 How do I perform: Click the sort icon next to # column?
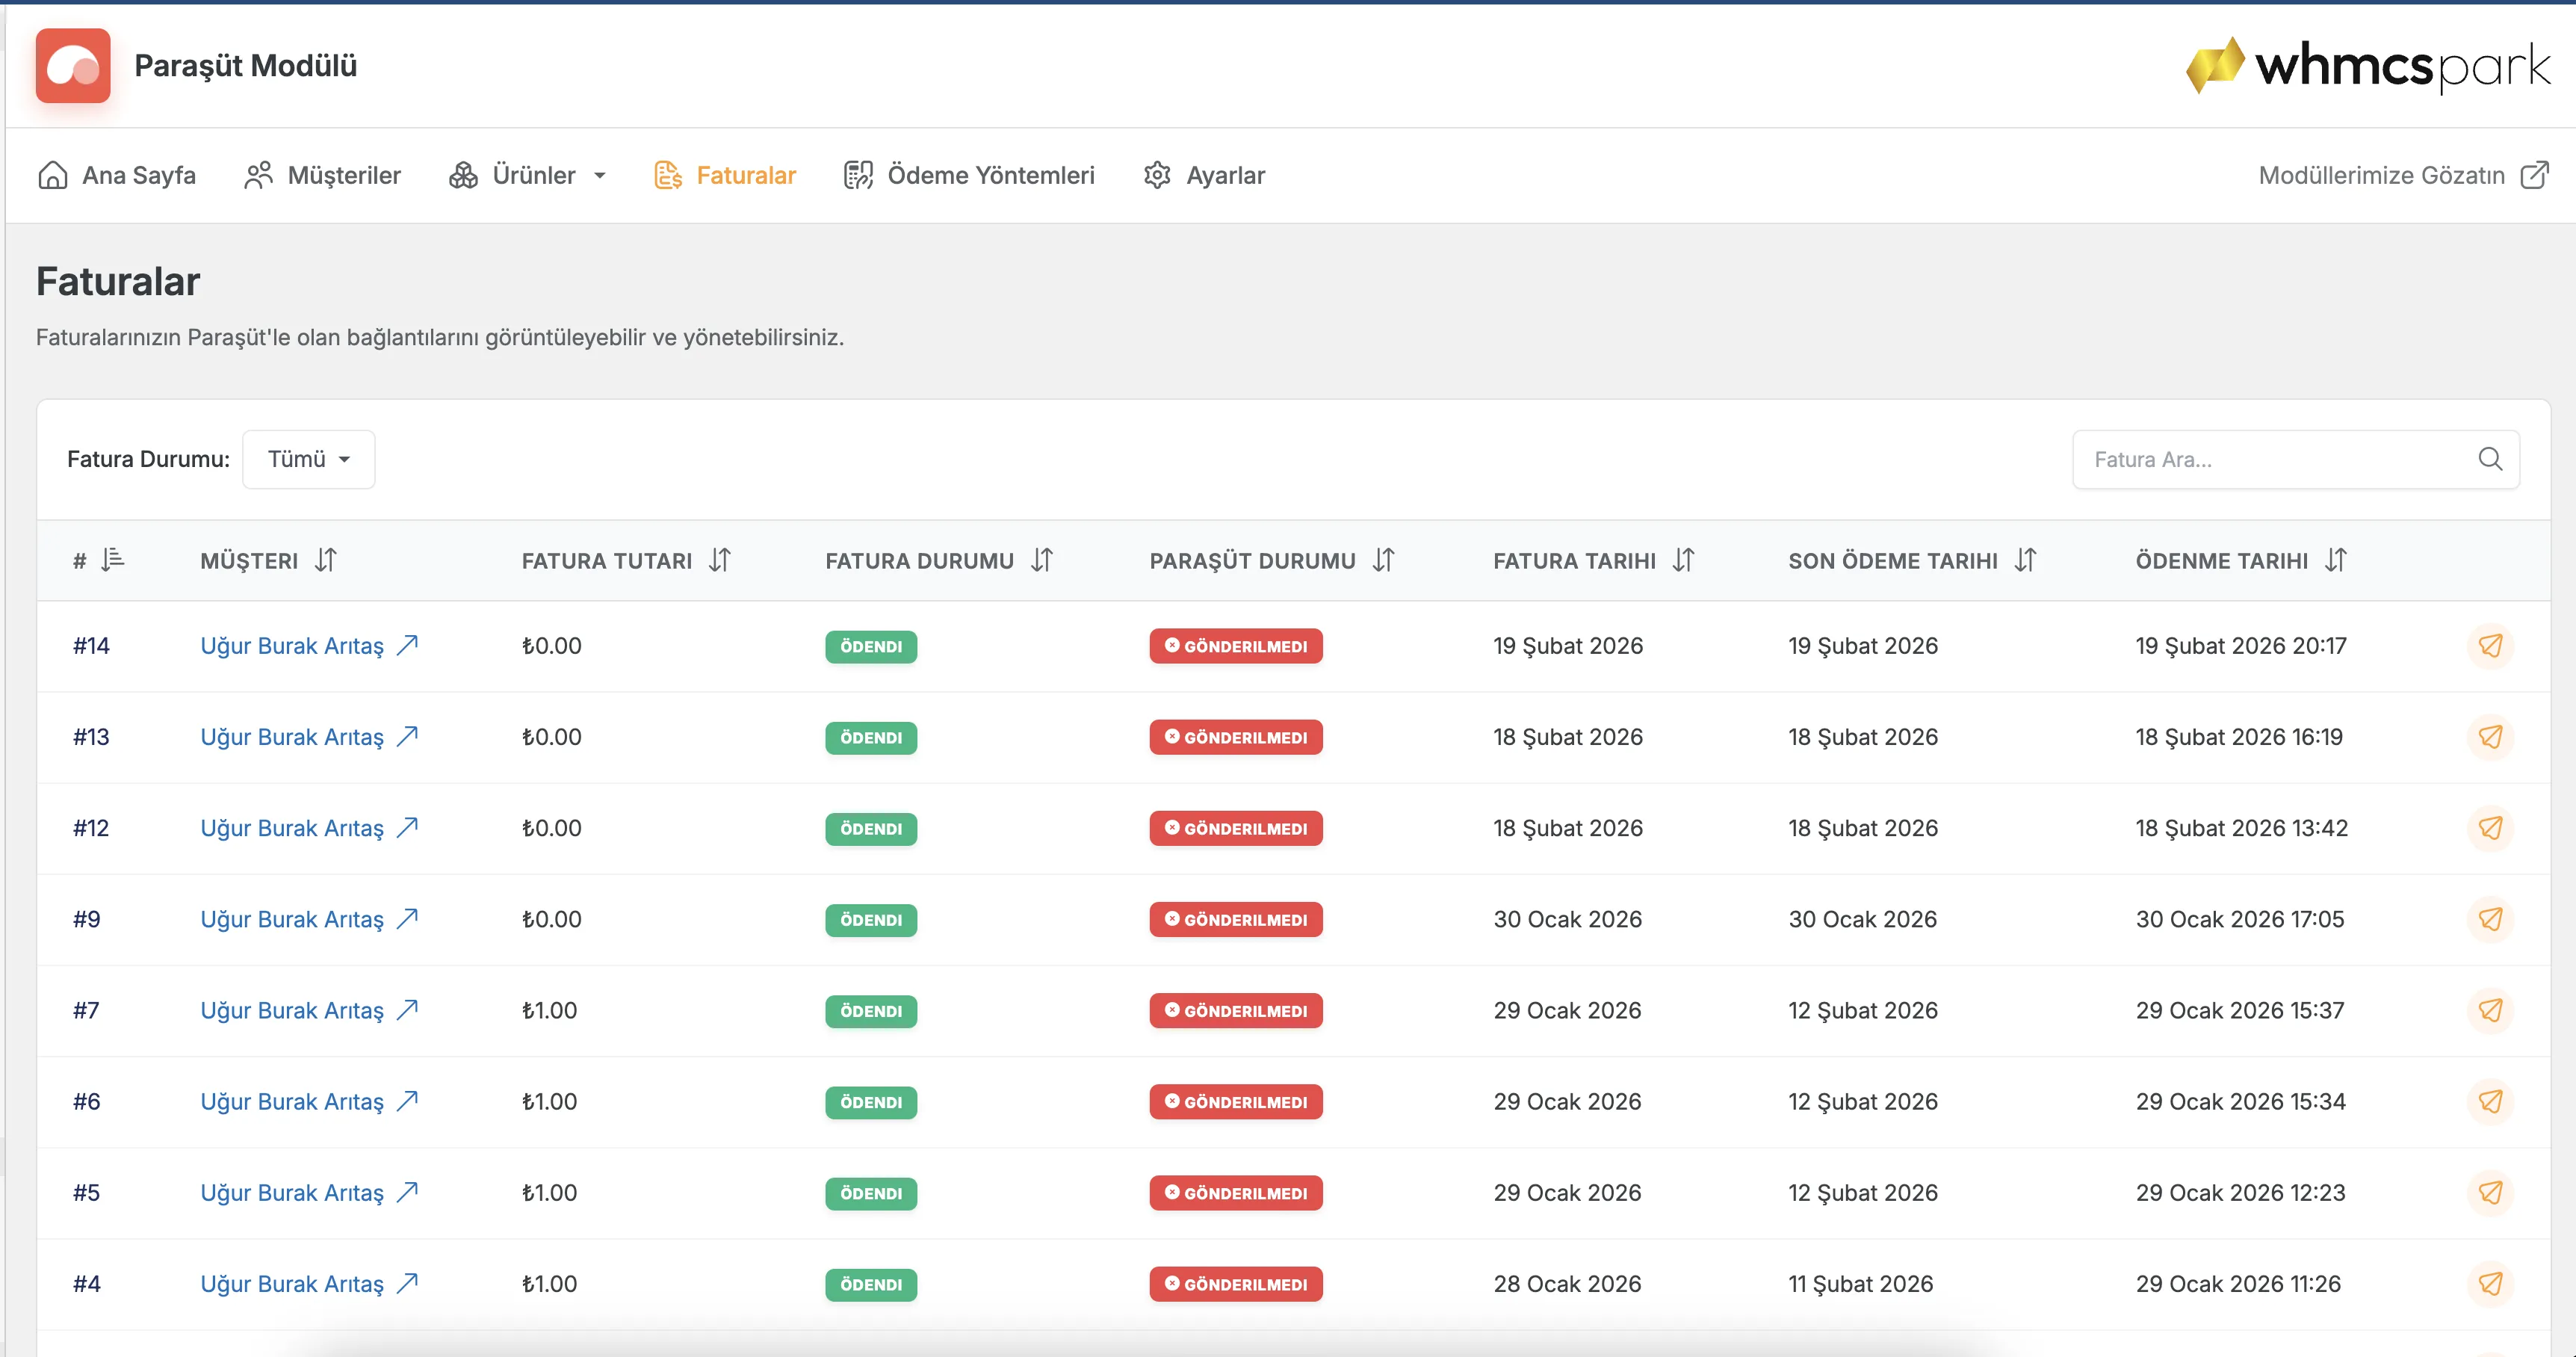pos(113,559)
